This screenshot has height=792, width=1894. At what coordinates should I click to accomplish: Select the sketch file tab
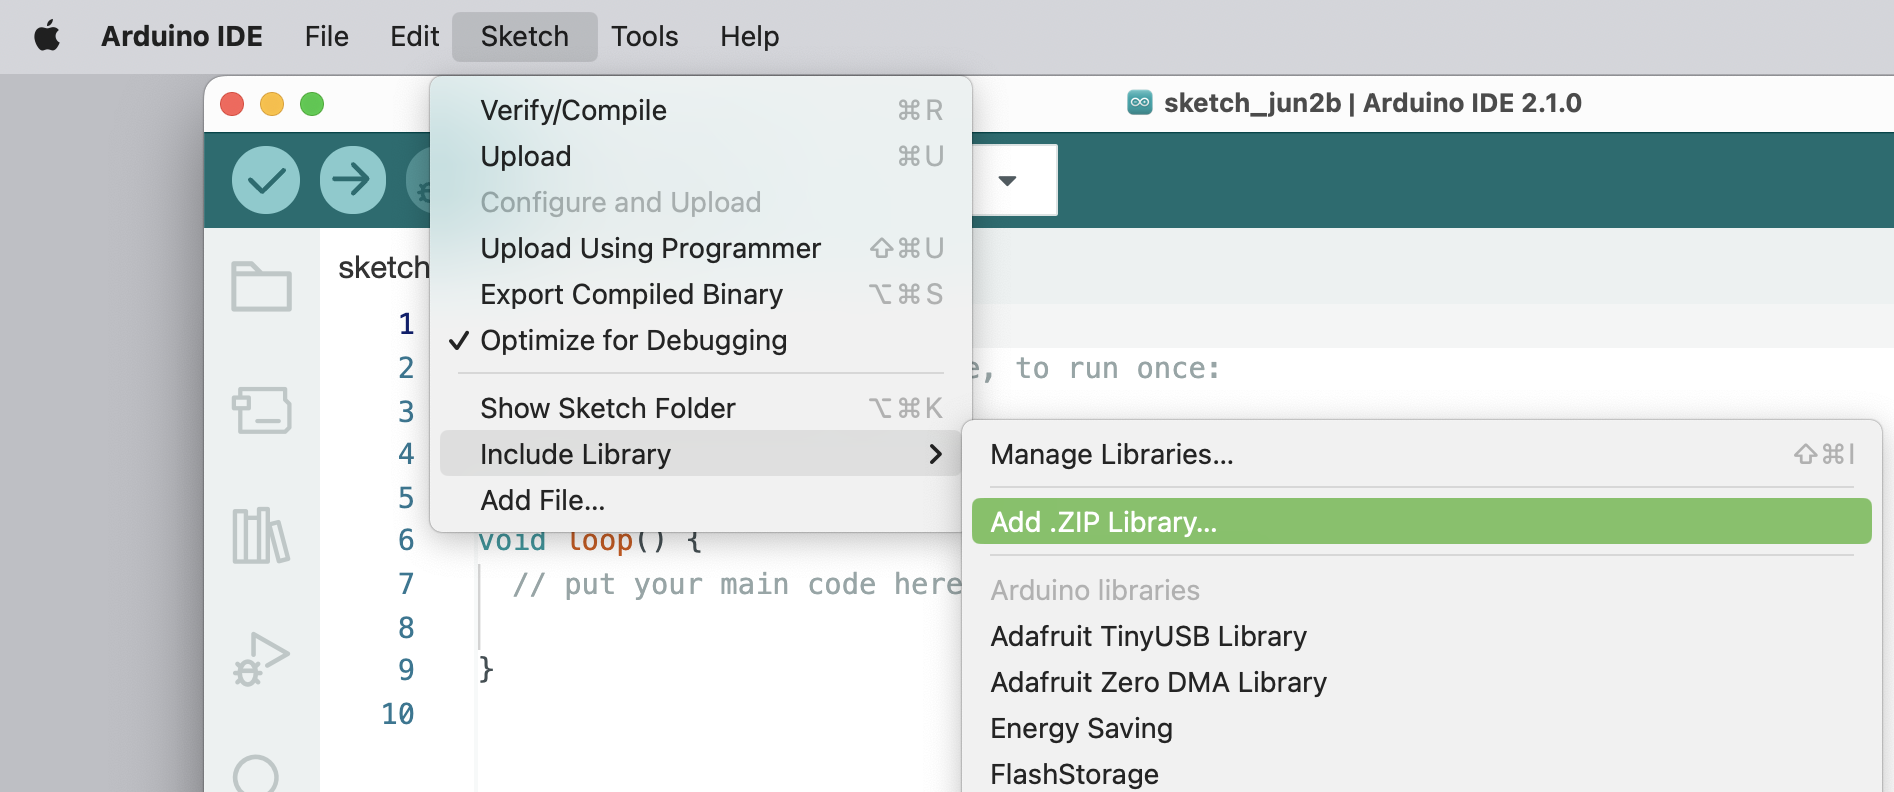pyautogui.click(x=383, y=267)
